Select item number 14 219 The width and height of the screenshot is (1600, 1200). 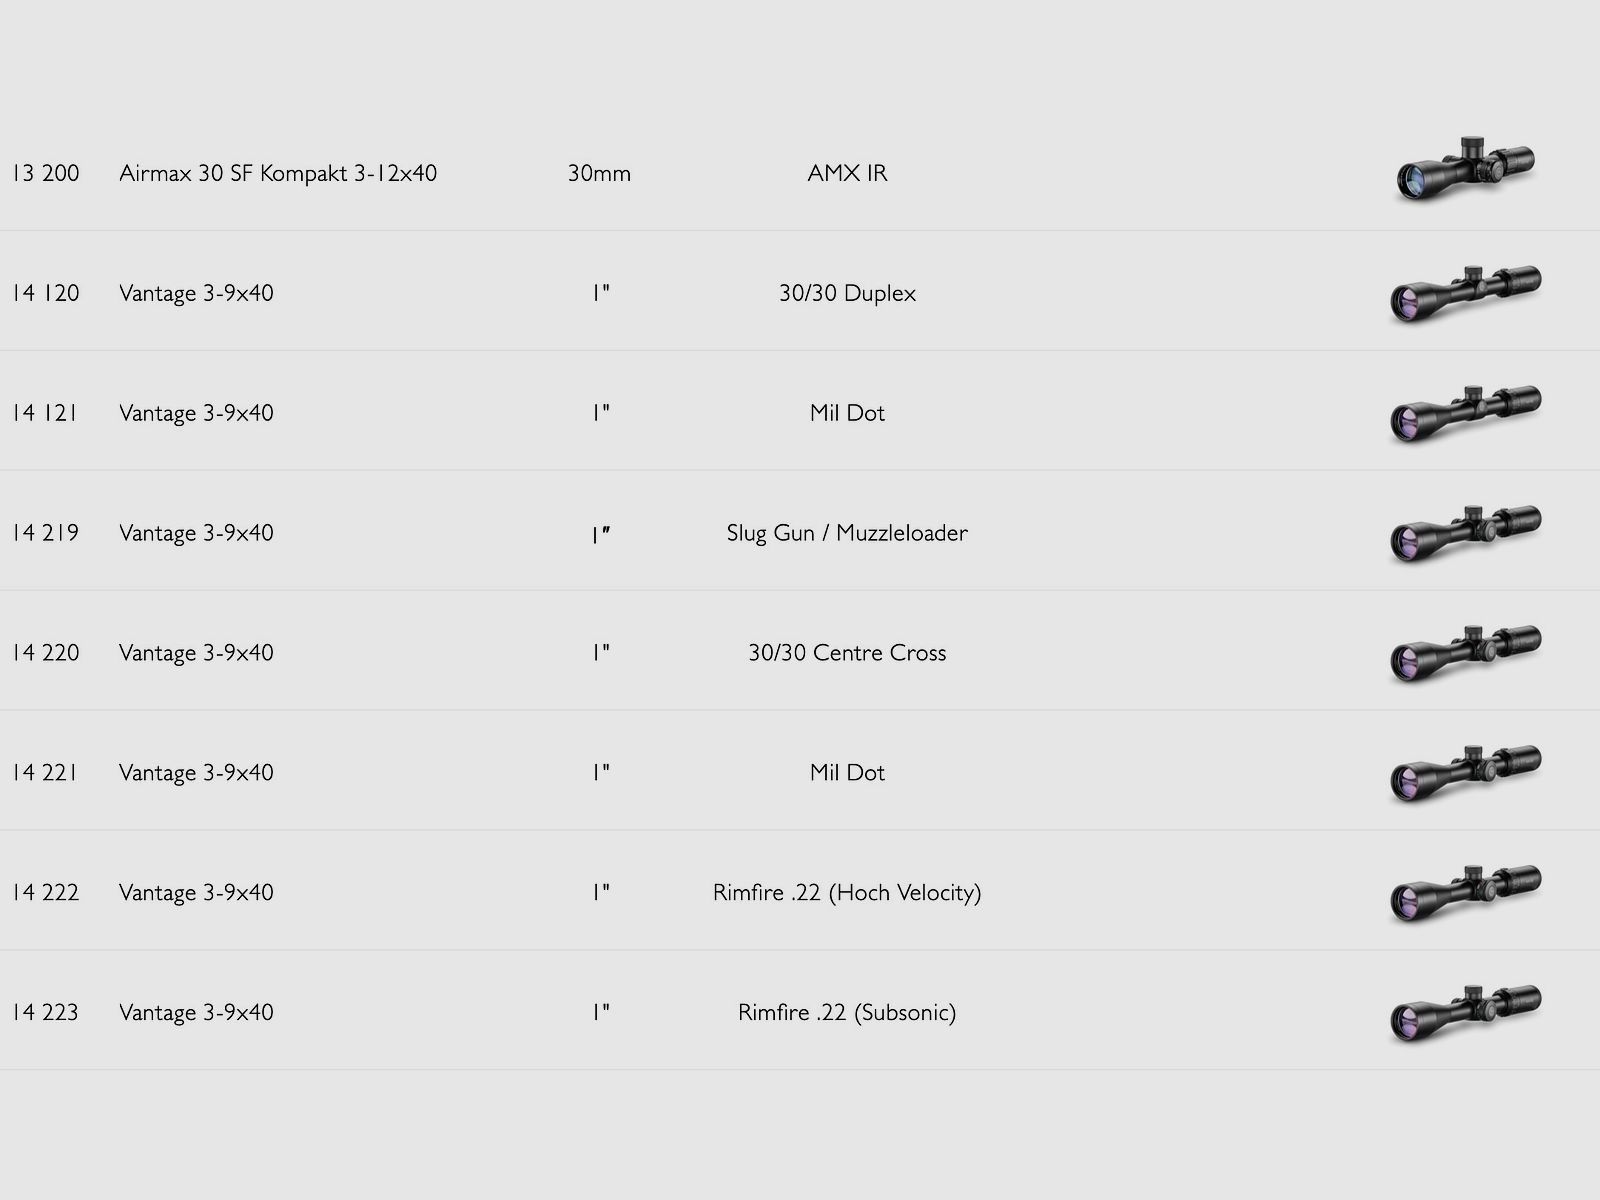click(x=46, y=533)
